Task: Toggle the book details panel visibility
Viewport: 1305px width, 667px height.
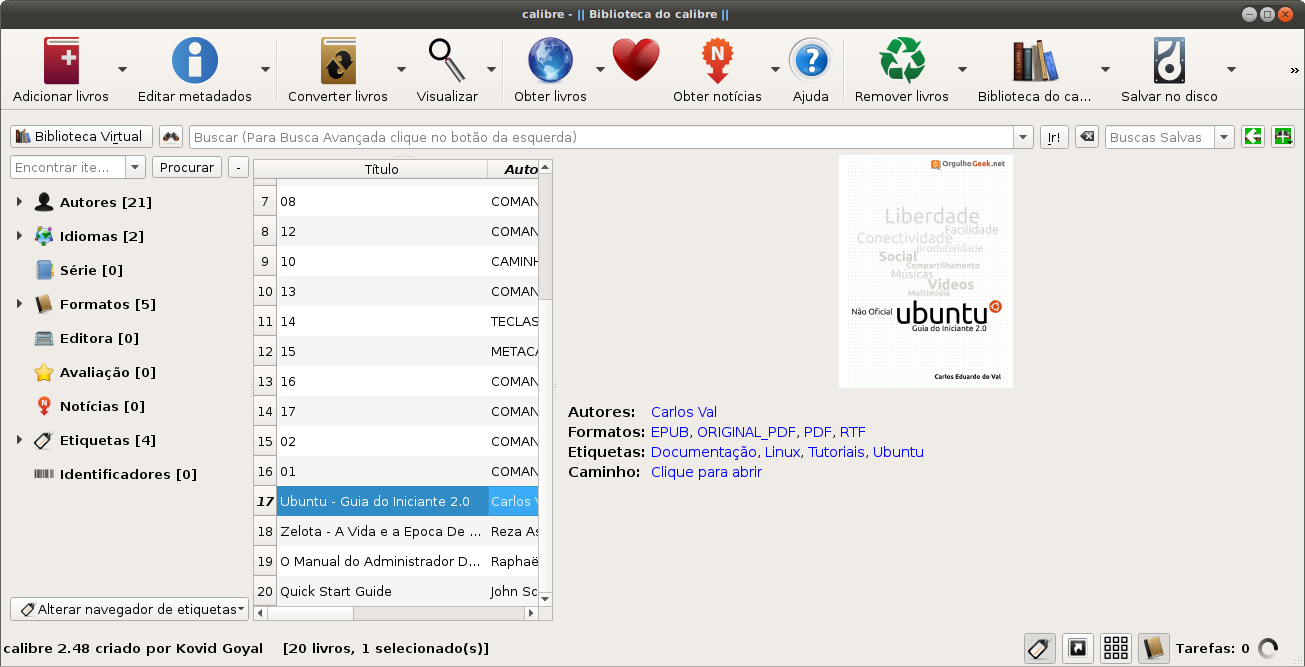Action: coord(1153,648)
